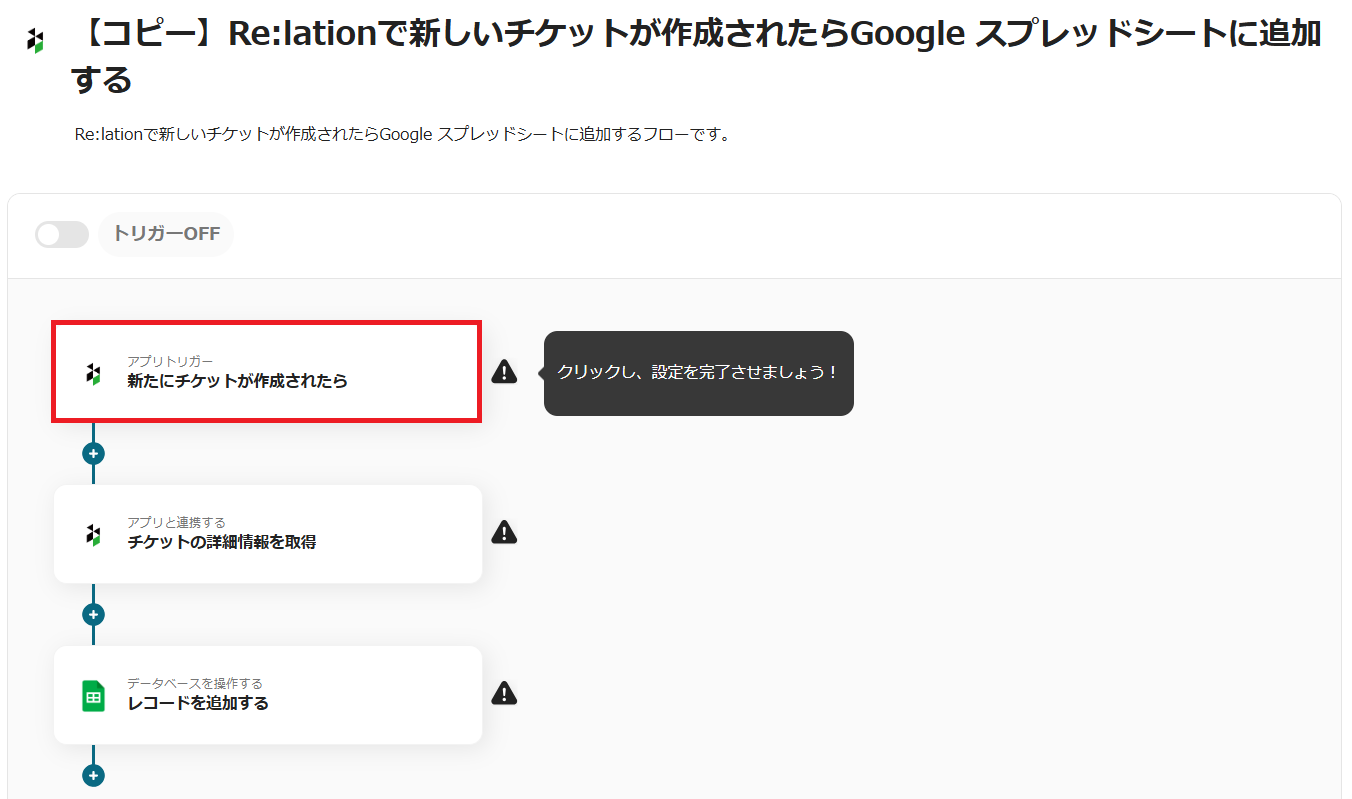Click warning icon beside チケットの詳細情報を取得
1352x799 pixels.
(504, 532)
